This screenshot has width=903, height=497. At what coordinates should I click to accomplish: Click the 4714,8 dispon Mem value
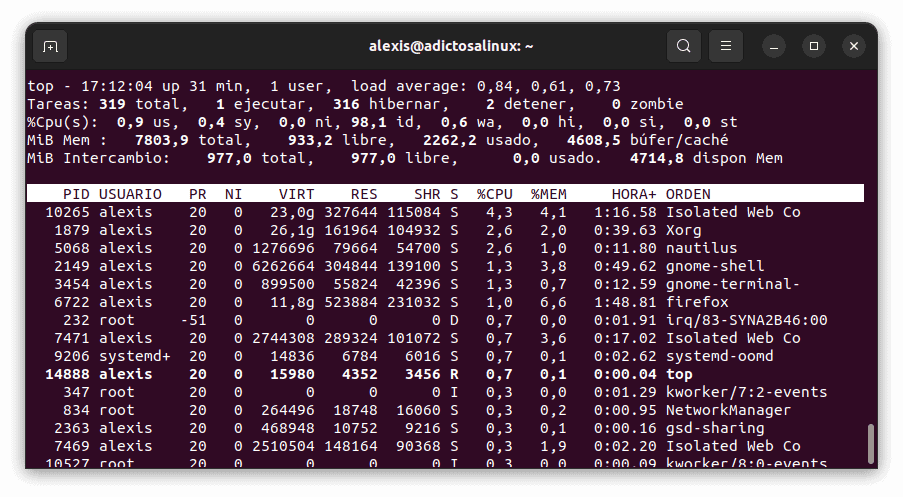[x=657, y=158]
